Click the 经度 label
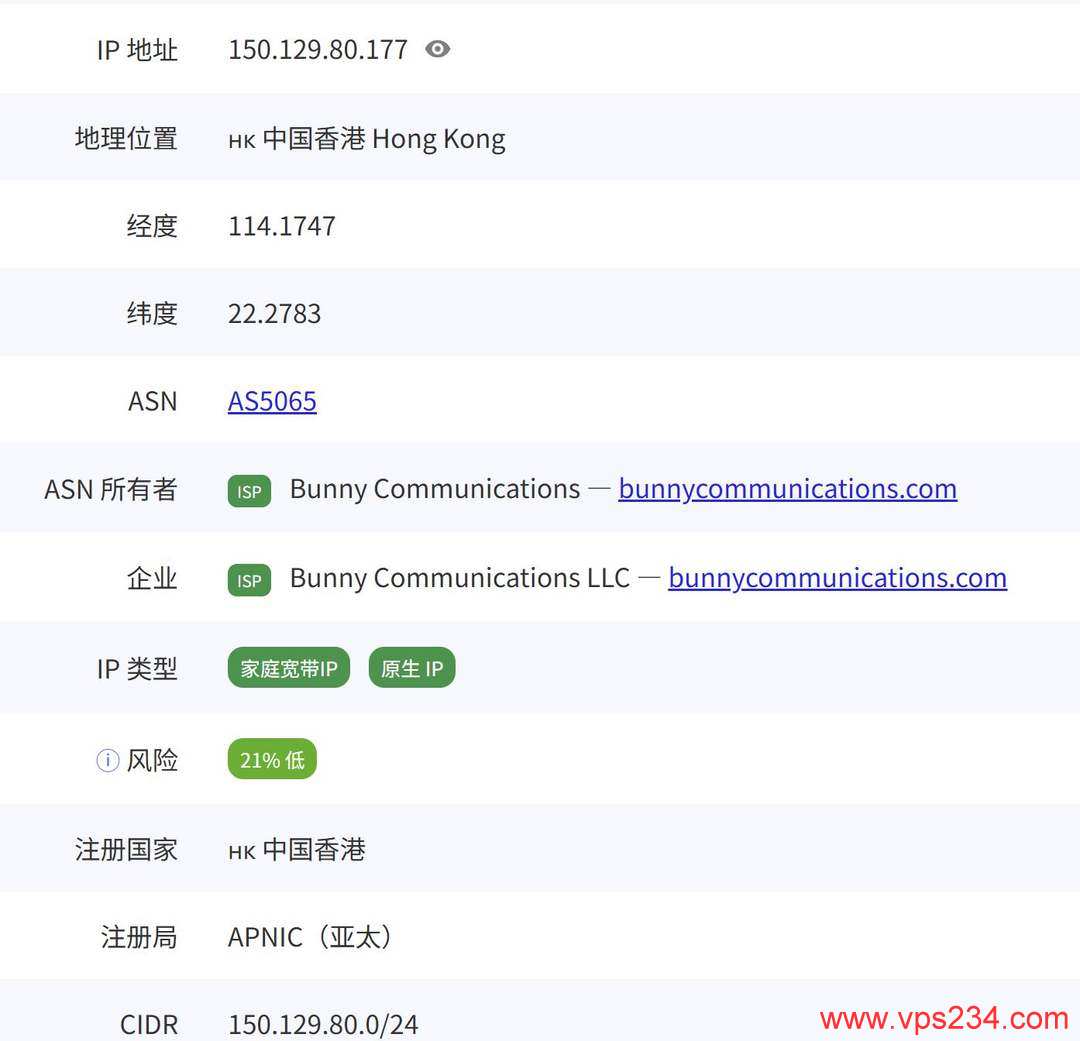 click(152, 226)
